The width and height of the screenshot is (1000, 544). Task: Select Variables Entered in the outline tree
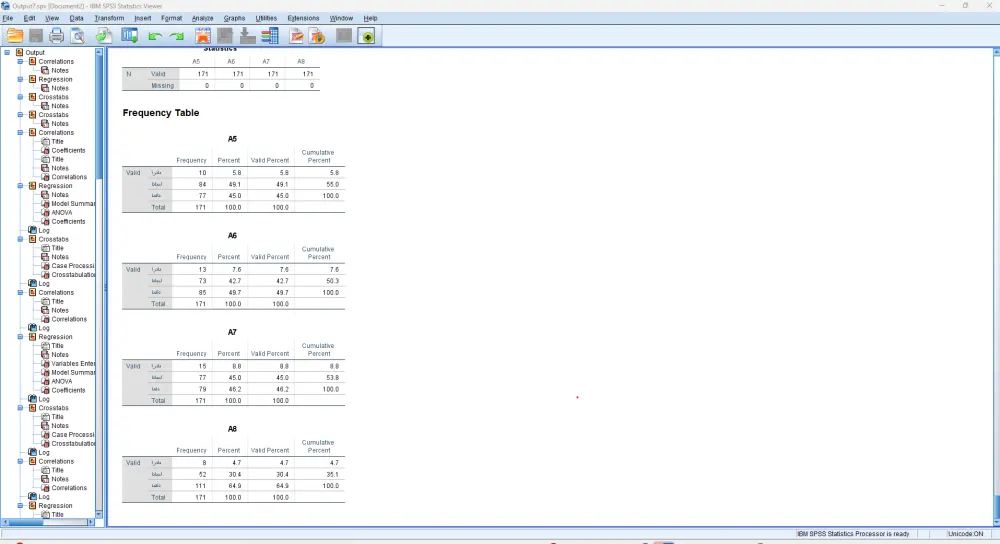point(73,364)
